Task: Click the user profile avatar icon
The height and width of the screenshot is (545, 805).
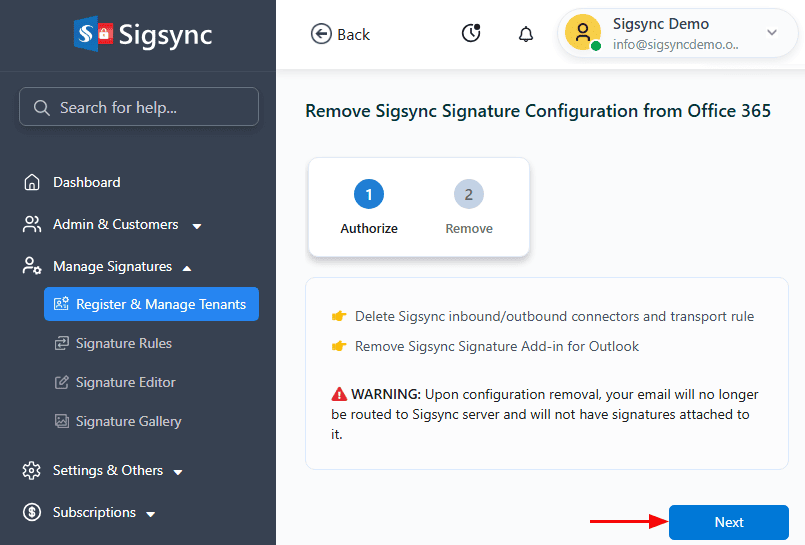Action: 582,33
